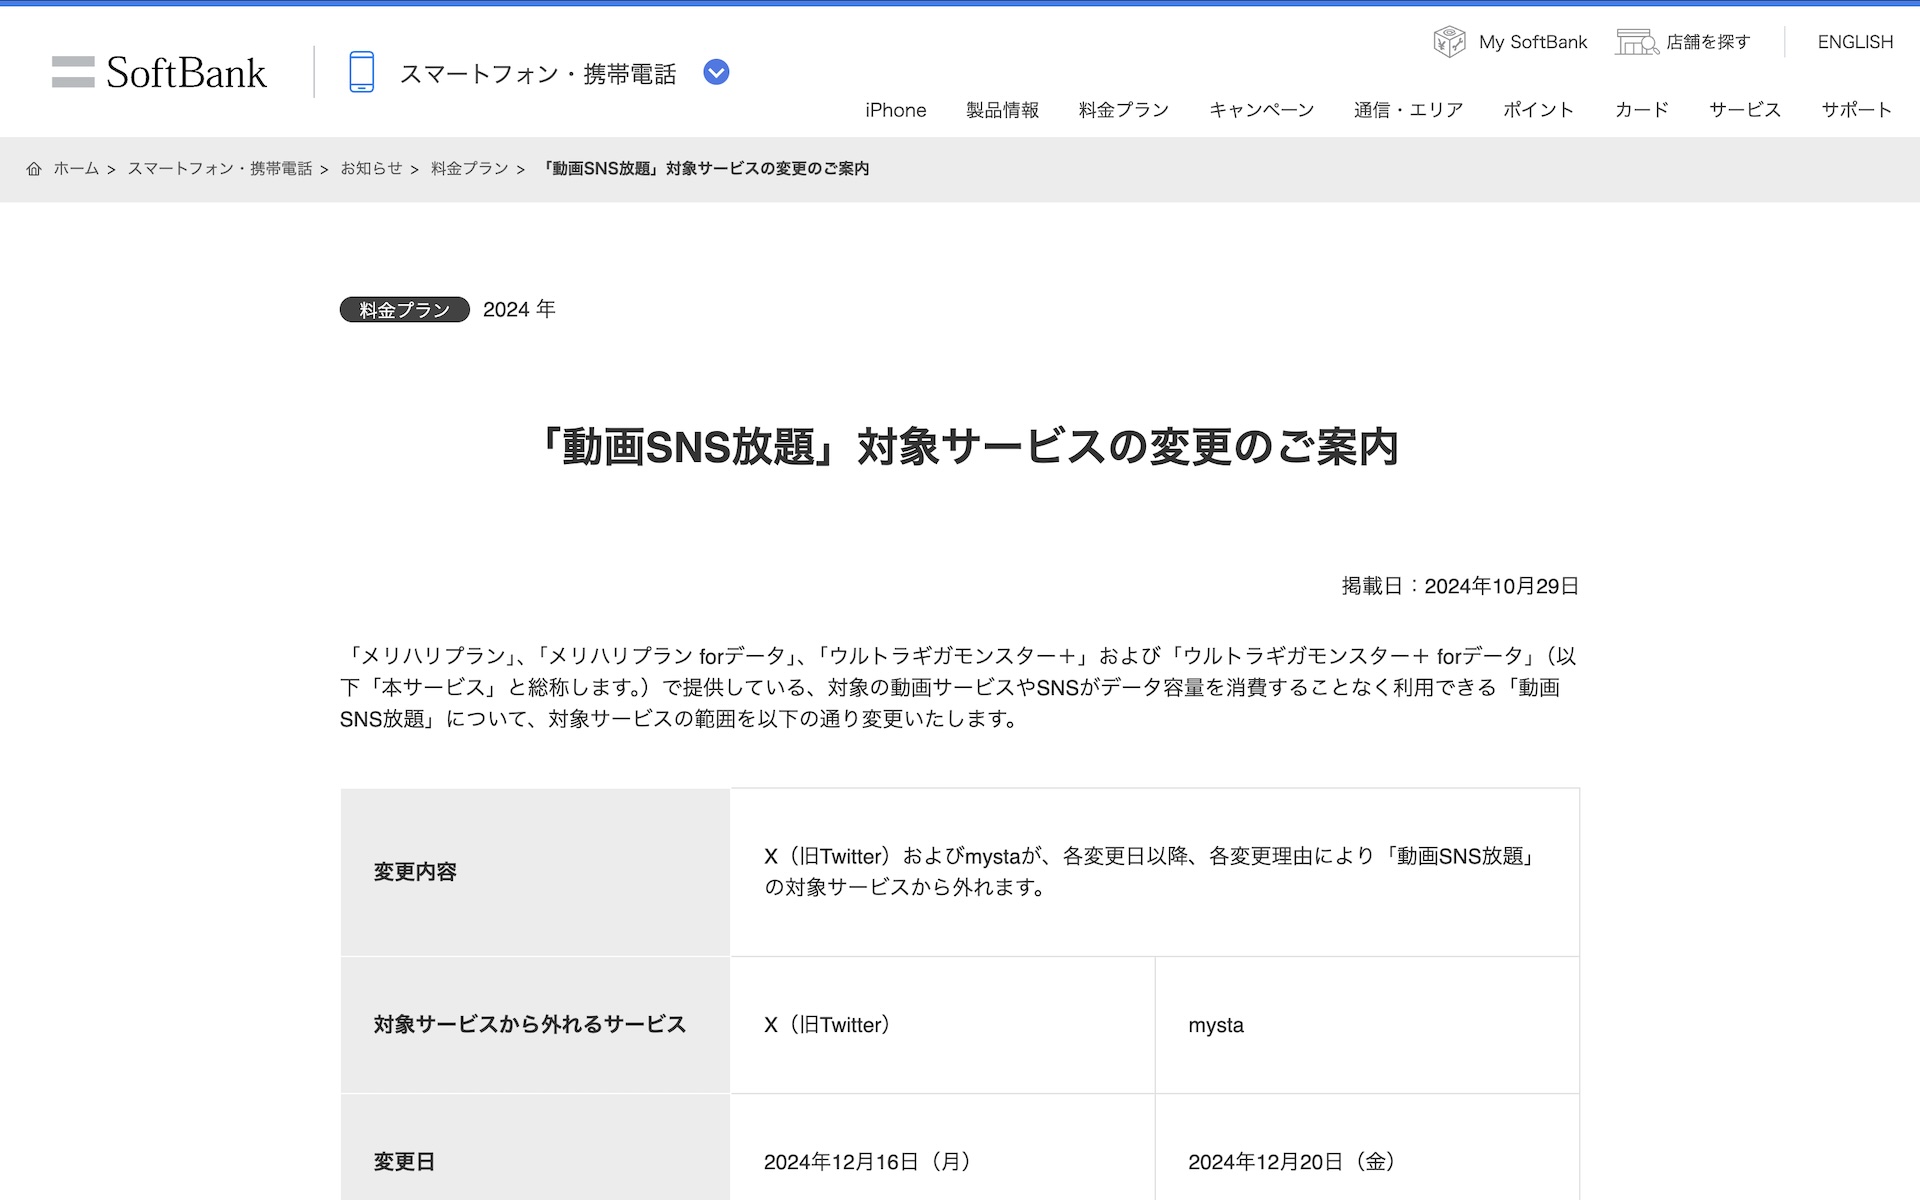Click the 料金プラン breadcrumb link
Screen dimensions: 1920x1200
tap(469, 169)
